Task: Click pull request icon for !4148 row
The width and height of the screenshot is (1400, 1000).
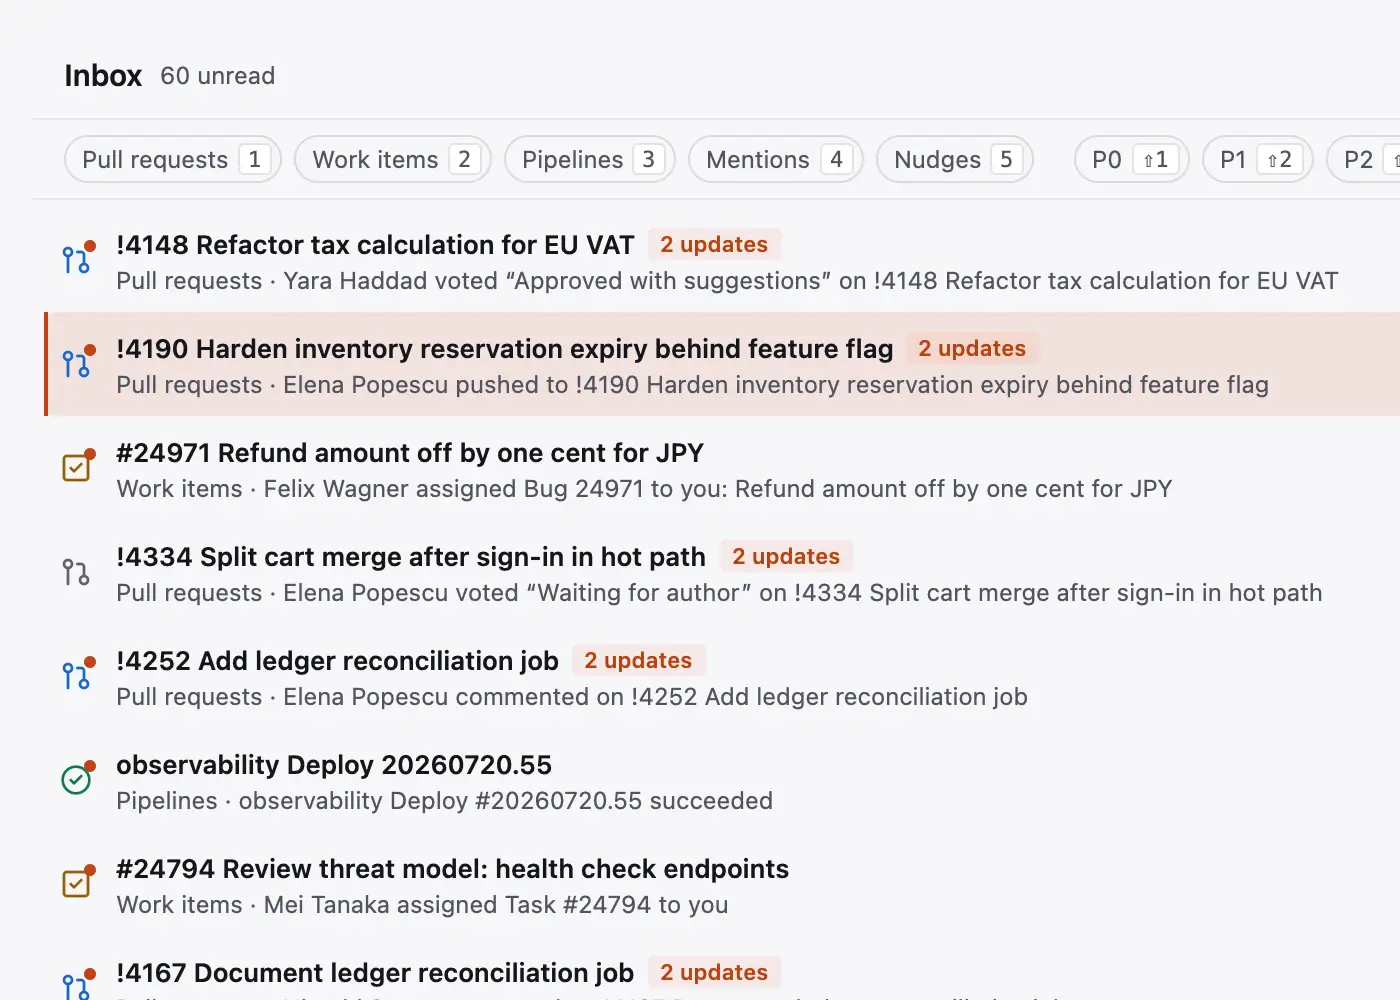Action: [x=76, y=261]
